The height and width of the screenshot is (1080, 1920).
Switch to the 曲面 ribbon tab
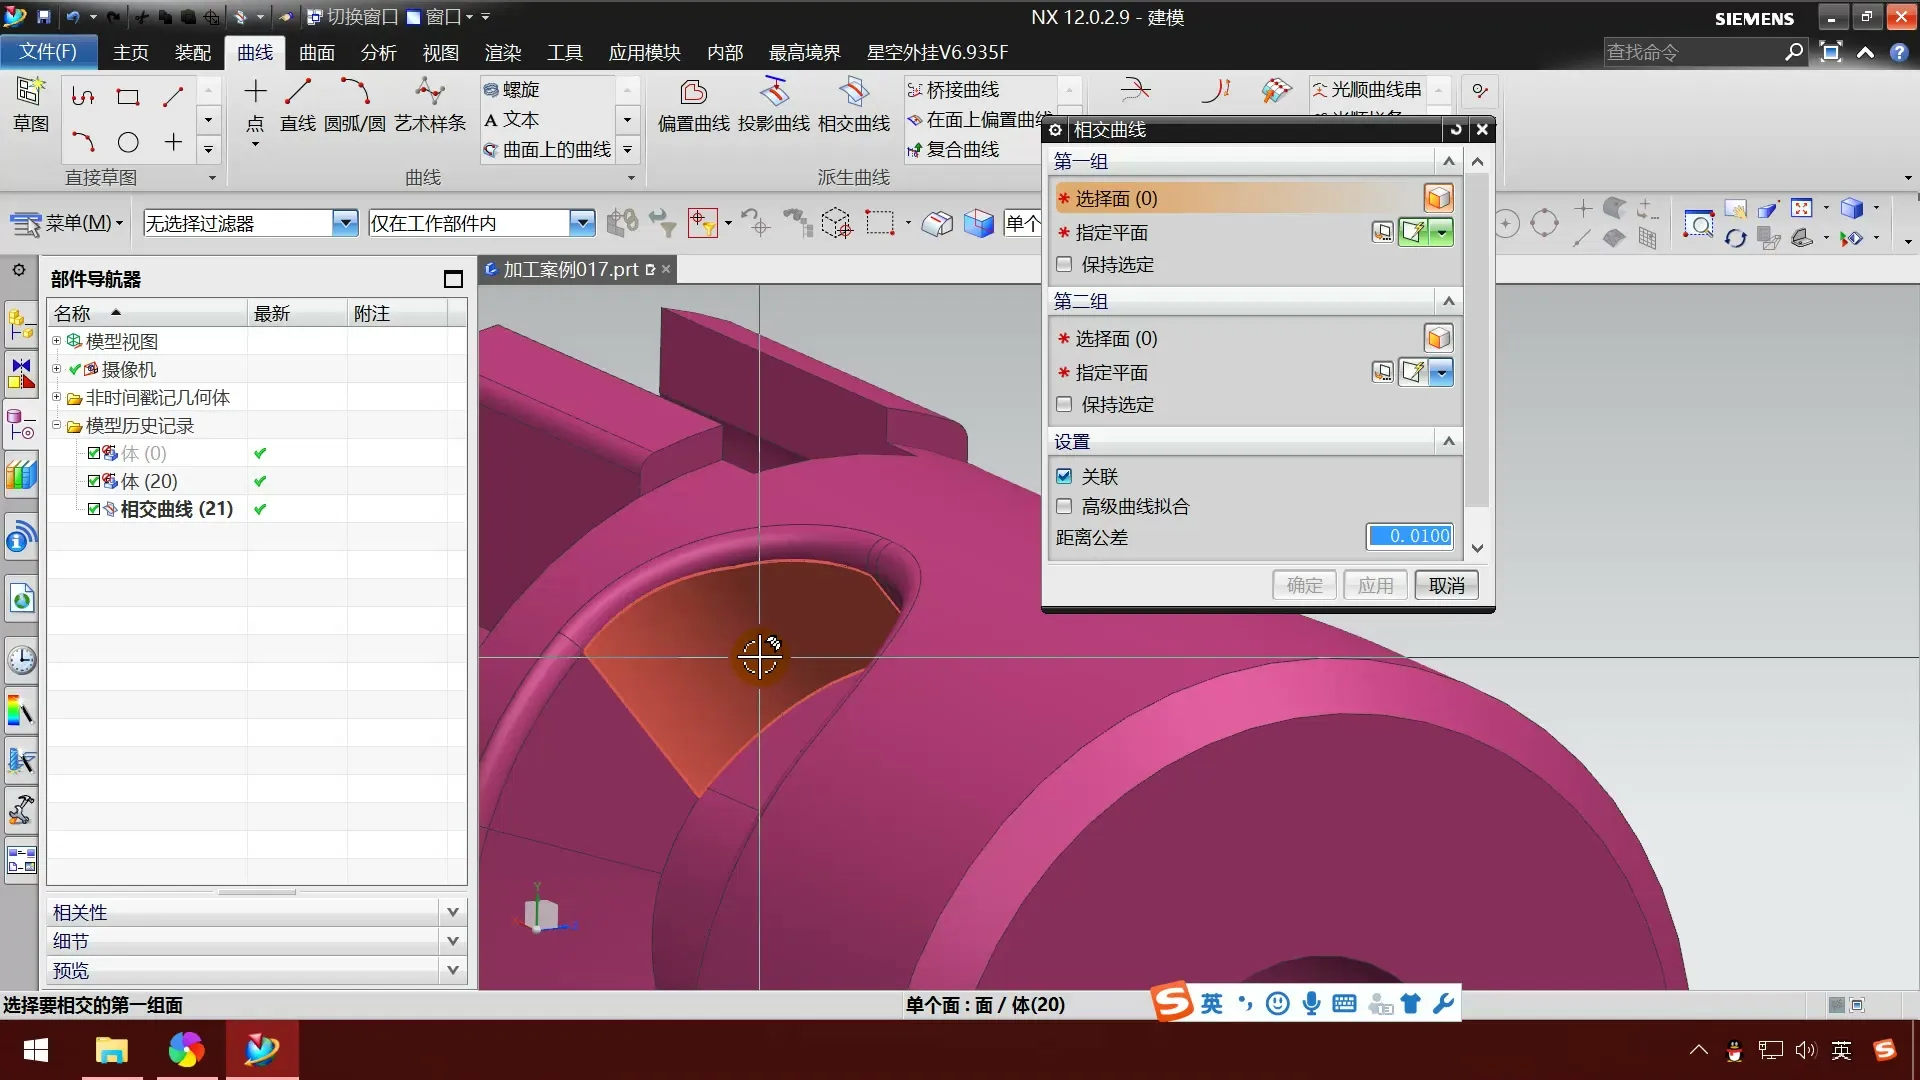click(x=316, y=52)
